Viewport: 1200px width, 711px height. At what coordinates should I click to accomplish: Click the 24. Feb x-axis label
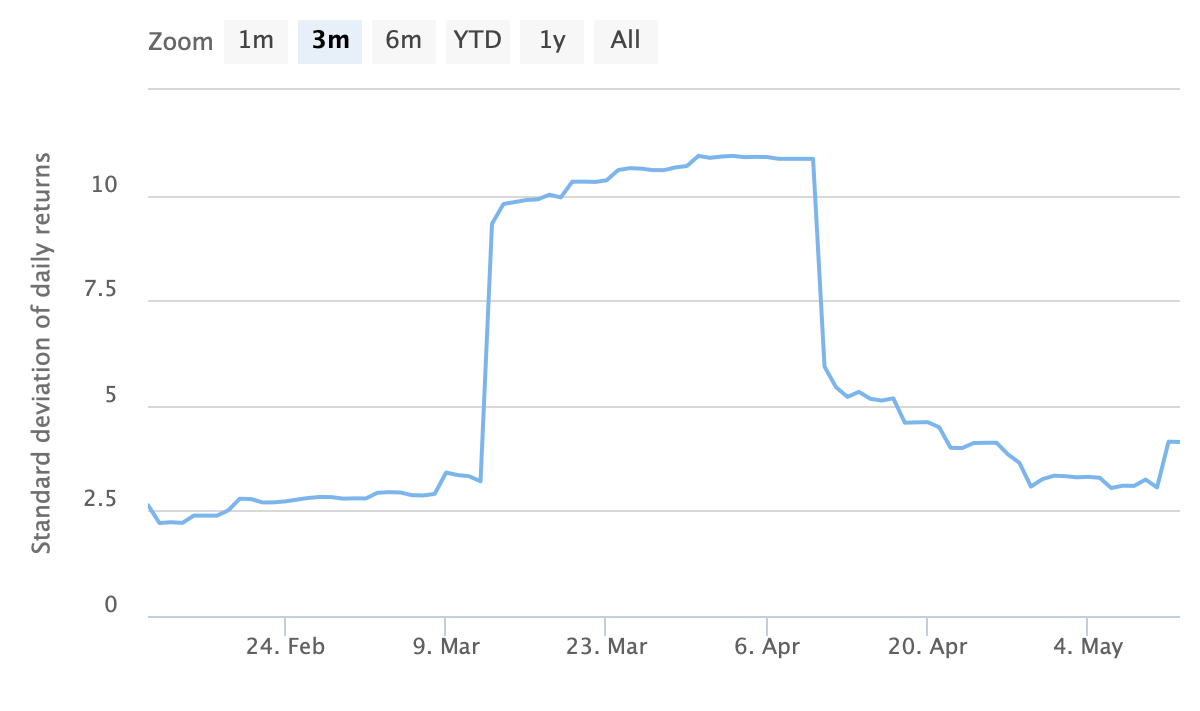285,647
